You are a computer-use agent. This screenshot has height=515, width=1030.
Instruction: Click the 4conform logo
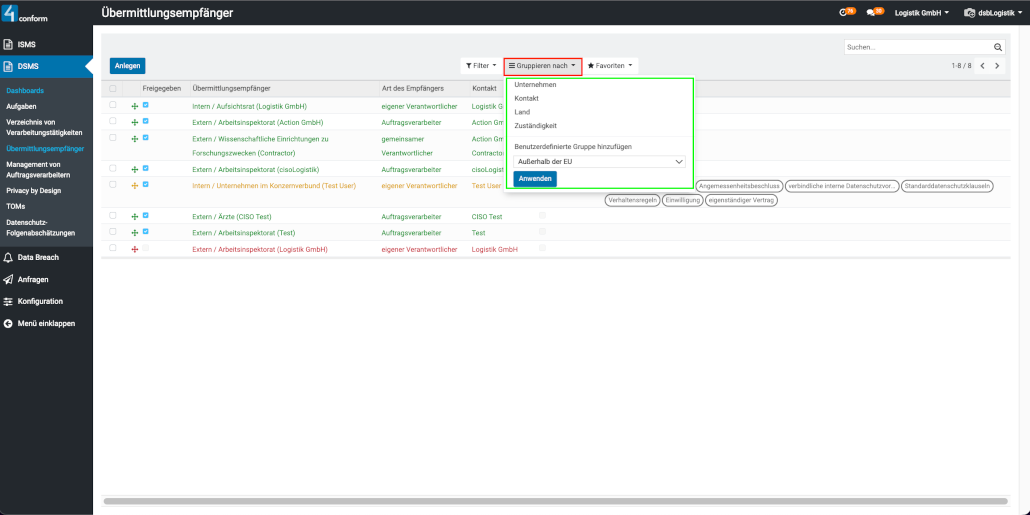24,13
